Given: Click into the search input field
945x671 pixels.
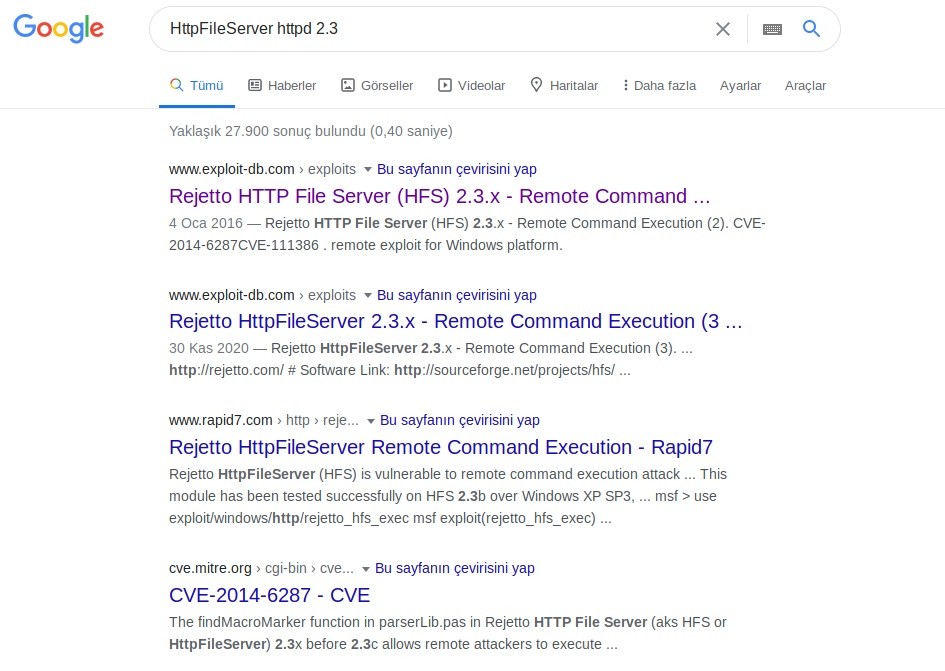Looking at the screenshot, I should [x=430, y=29].
